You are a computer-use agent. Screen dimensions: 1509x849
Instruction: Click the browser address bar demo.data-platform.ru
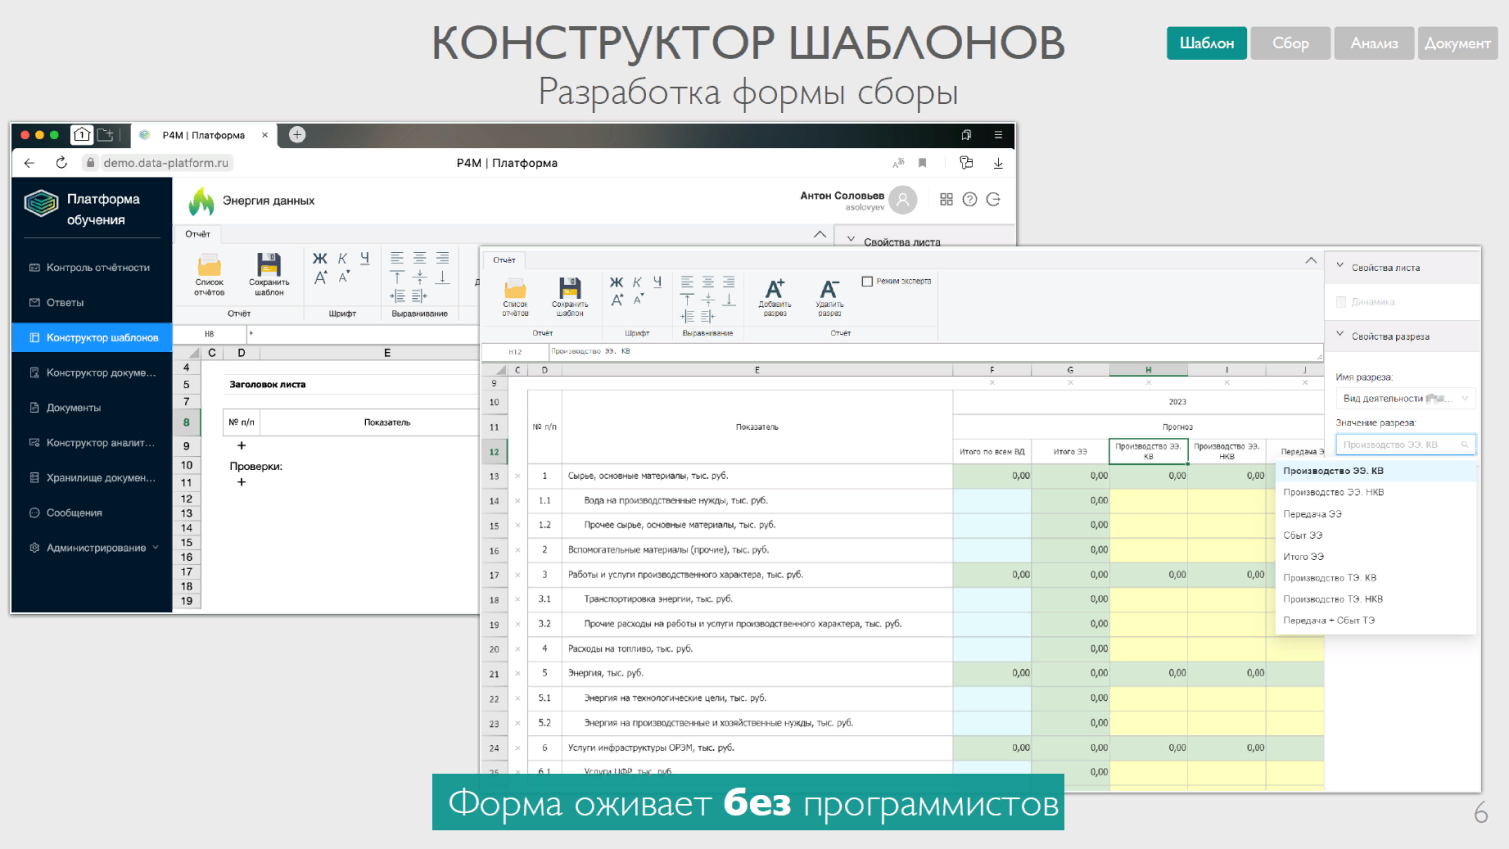click(166, 162)
